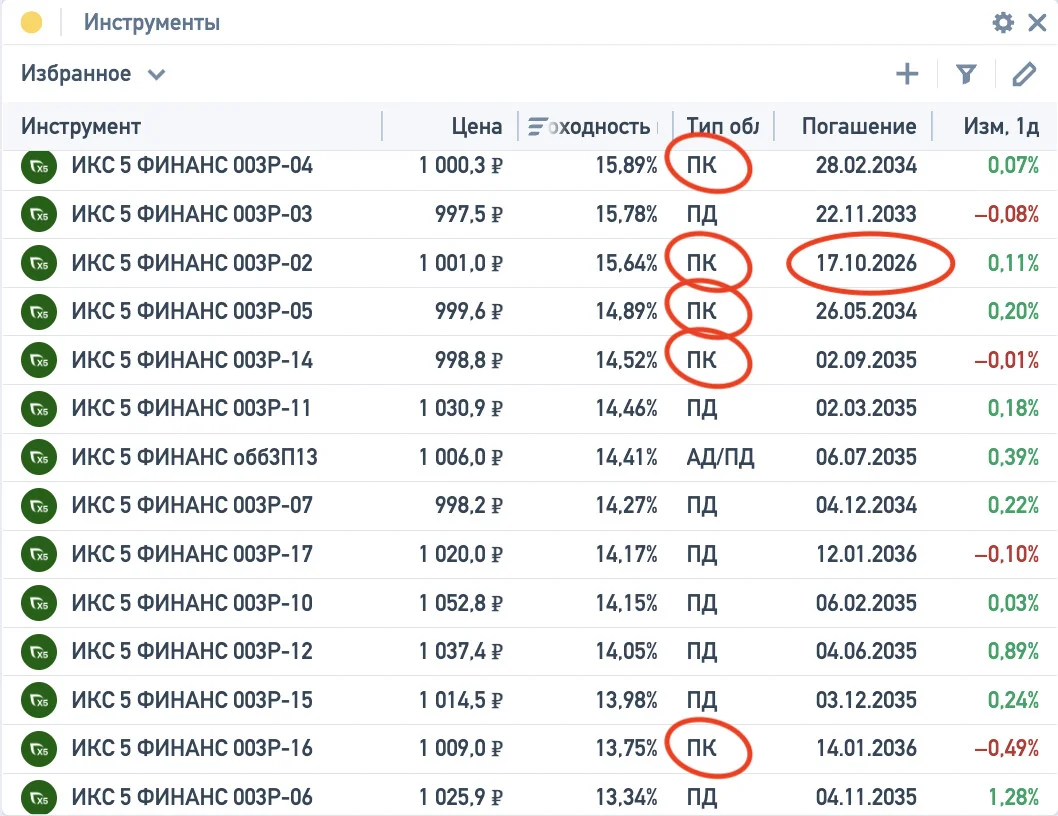This screenshot has height=816, width=1058.
Task: Edit list with pencil icon
Action: [x=1024, y=74]
